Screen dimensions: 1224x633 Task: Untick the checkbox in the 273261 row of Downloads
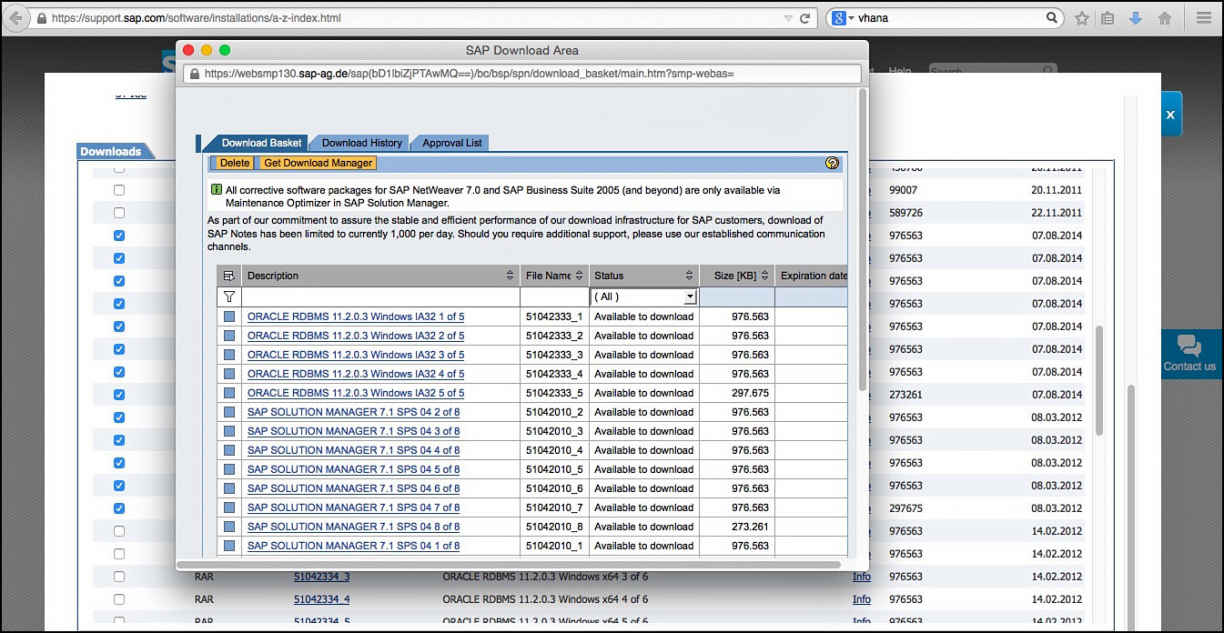point(119,395)
